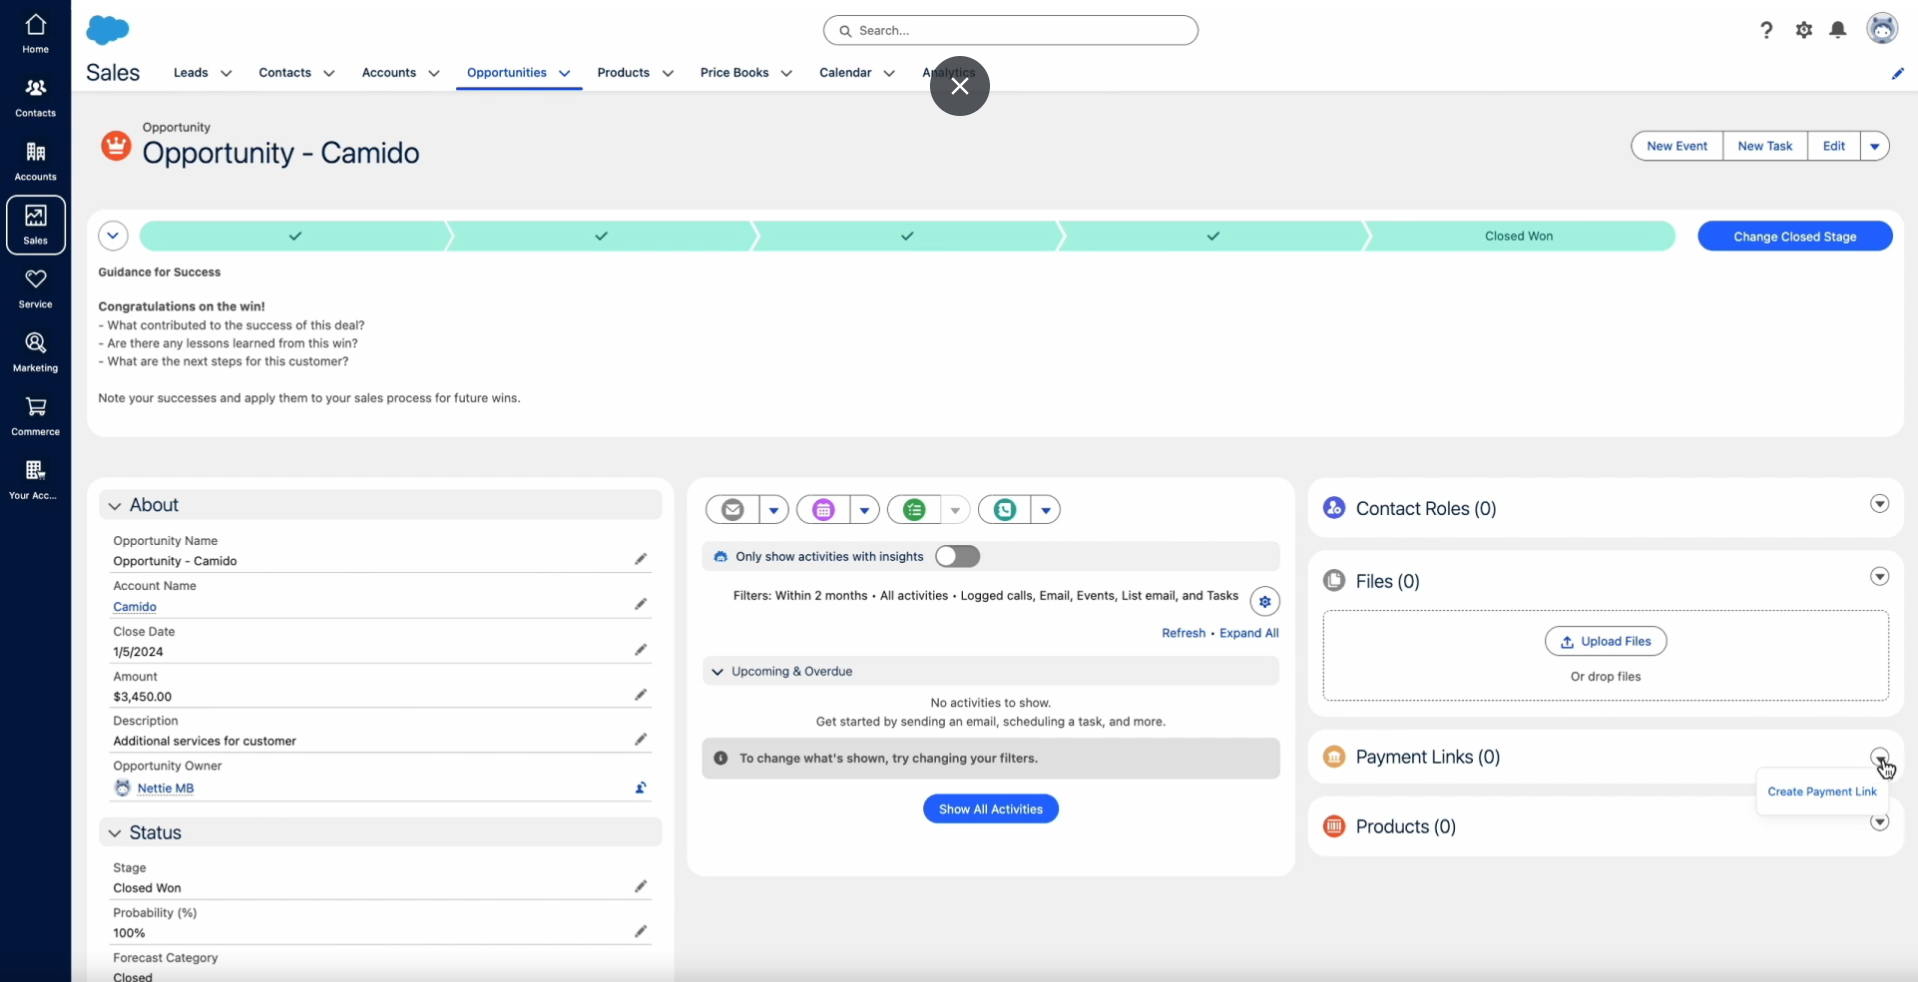1918x982 pixels.
Task: Open the event action dropdown arrow
Action: point(865,510)
